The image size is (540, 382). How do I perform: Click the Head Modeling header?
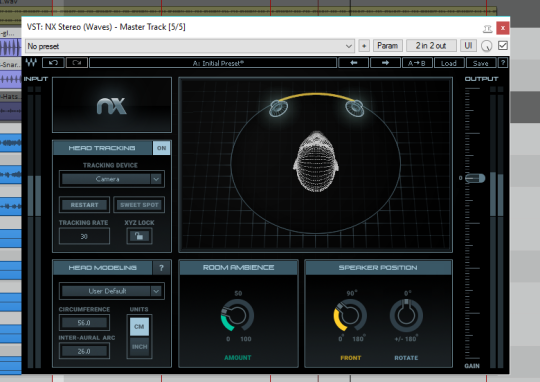(x=102, y=268)
